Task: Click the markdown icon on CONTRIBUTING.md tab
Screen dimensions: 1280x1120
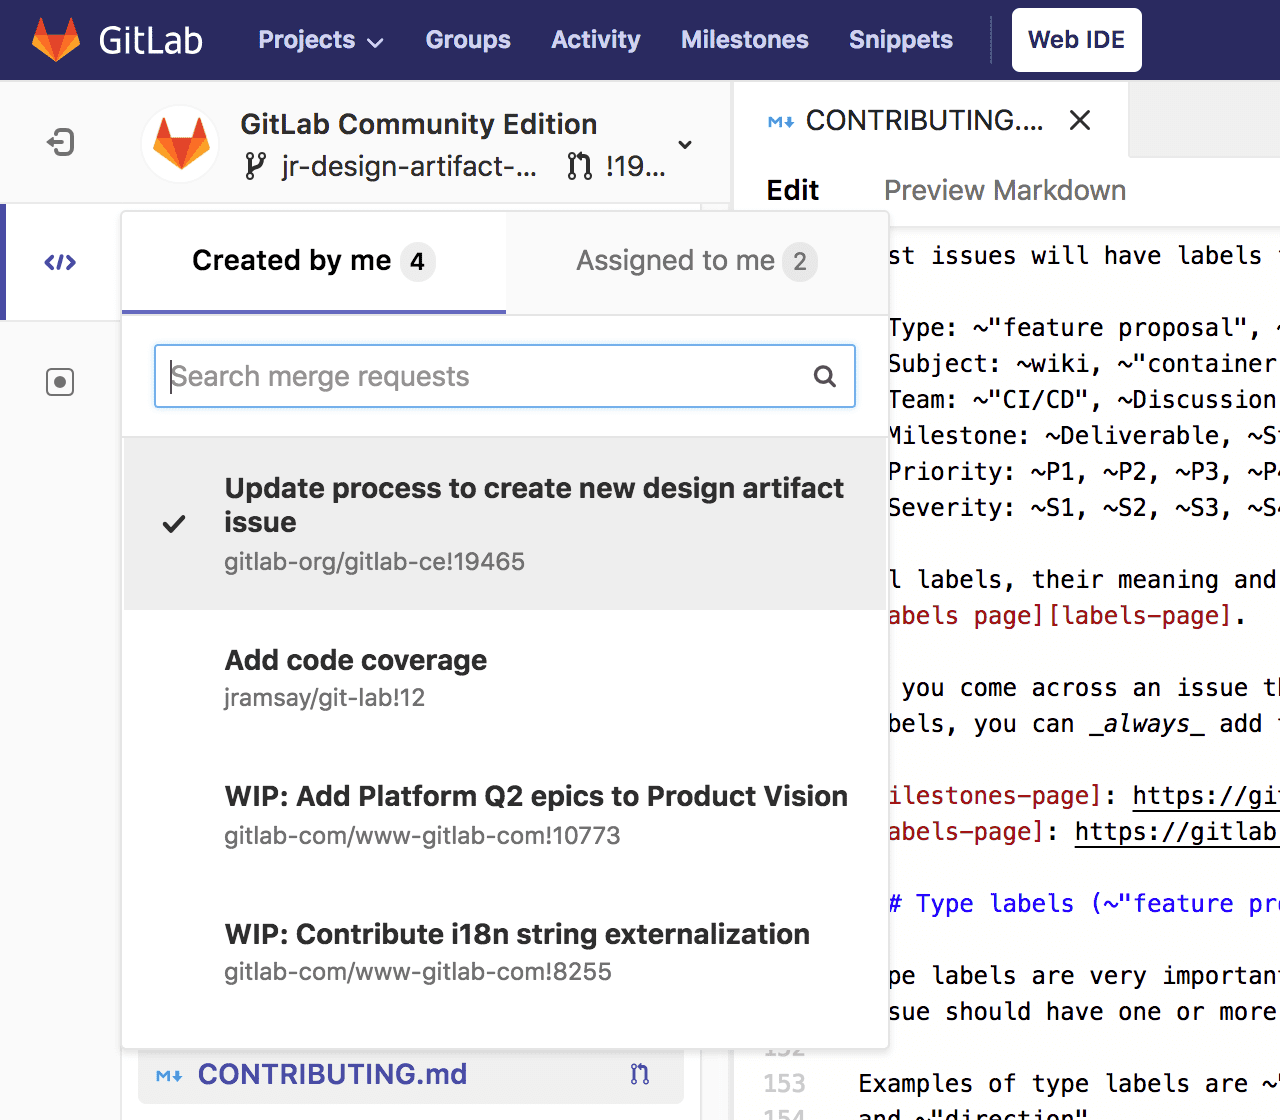Action: [x=779, y=120]
